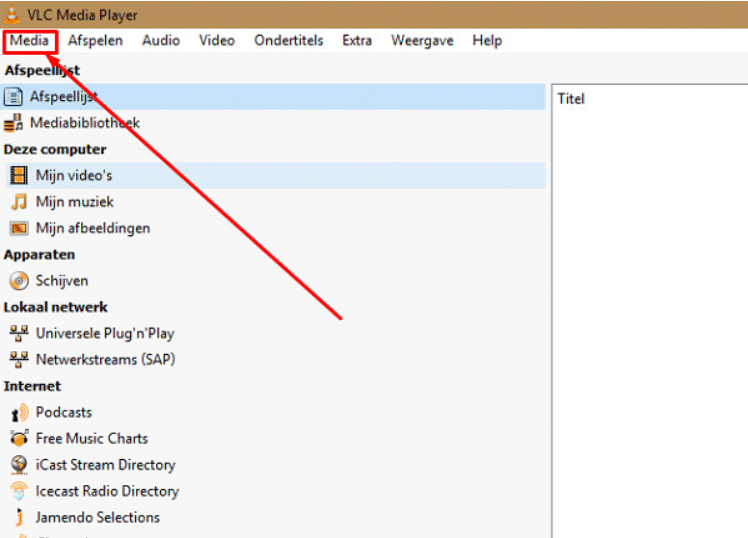Click the Mediabibliotheek icon
748x538 pixels.
[13, 123]
